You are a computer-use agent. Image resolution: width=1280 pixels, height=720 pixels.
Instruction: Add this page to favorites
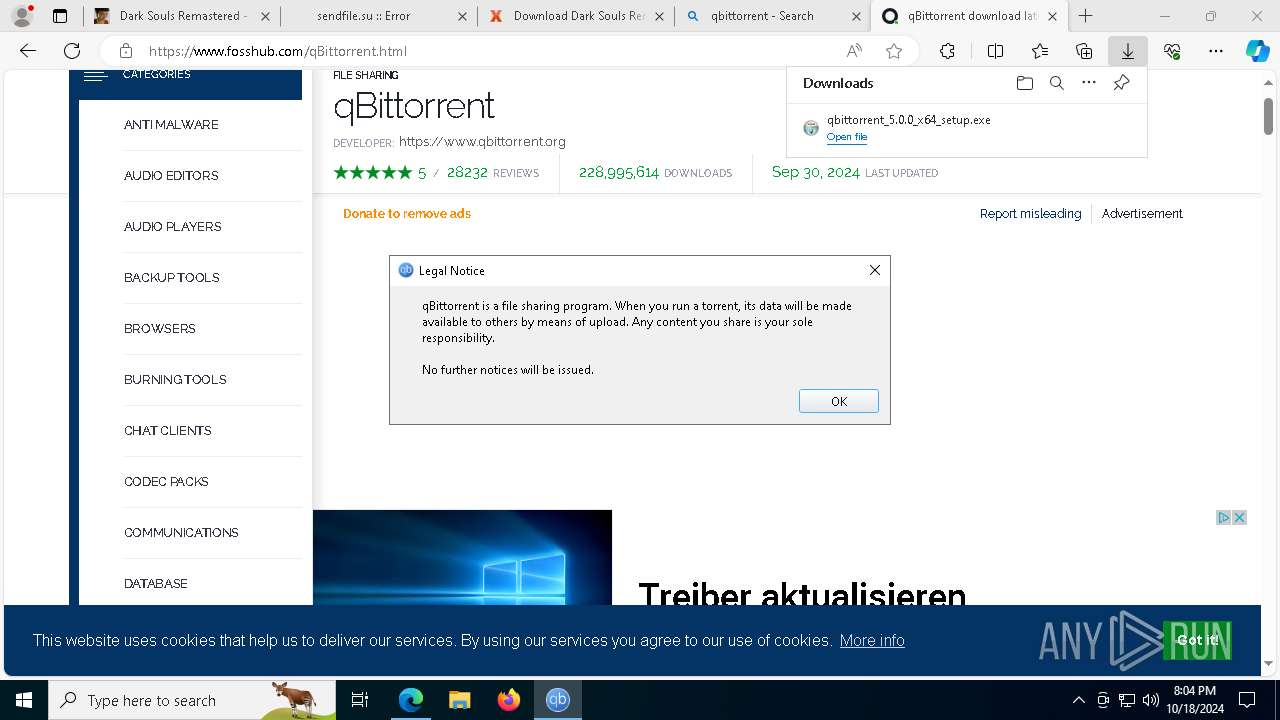tap(894, 51)
